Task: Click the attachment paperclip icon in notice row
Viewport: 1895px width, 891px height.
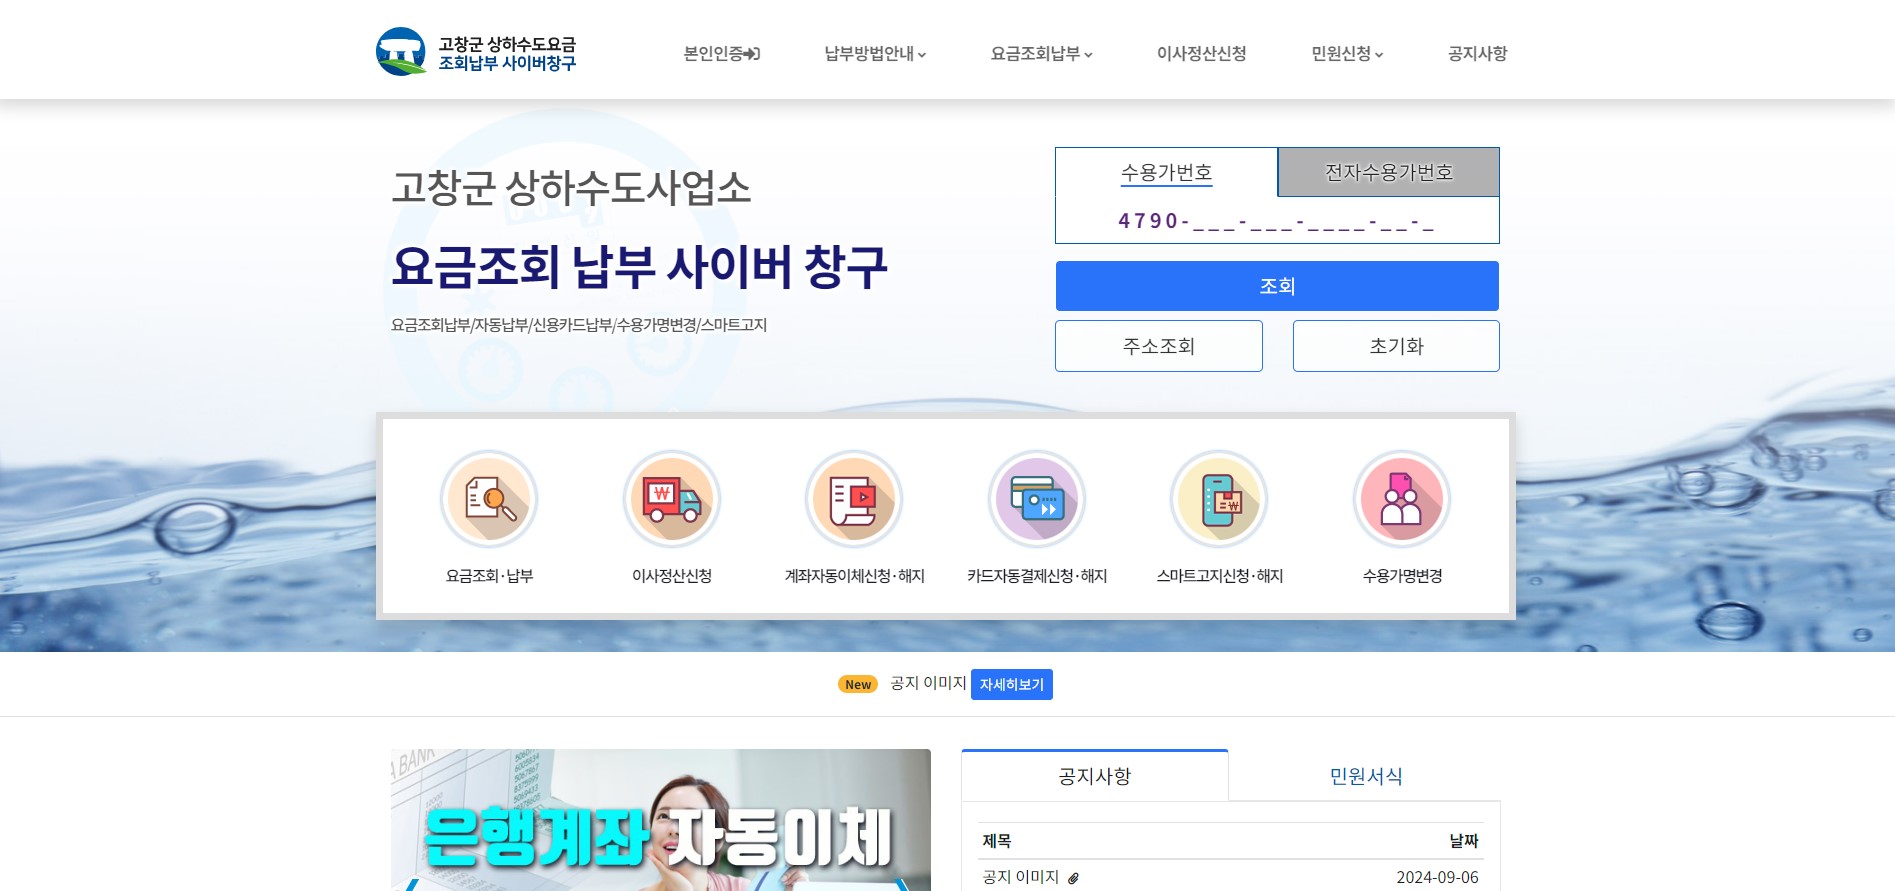Action: [x=1073, y=878]
